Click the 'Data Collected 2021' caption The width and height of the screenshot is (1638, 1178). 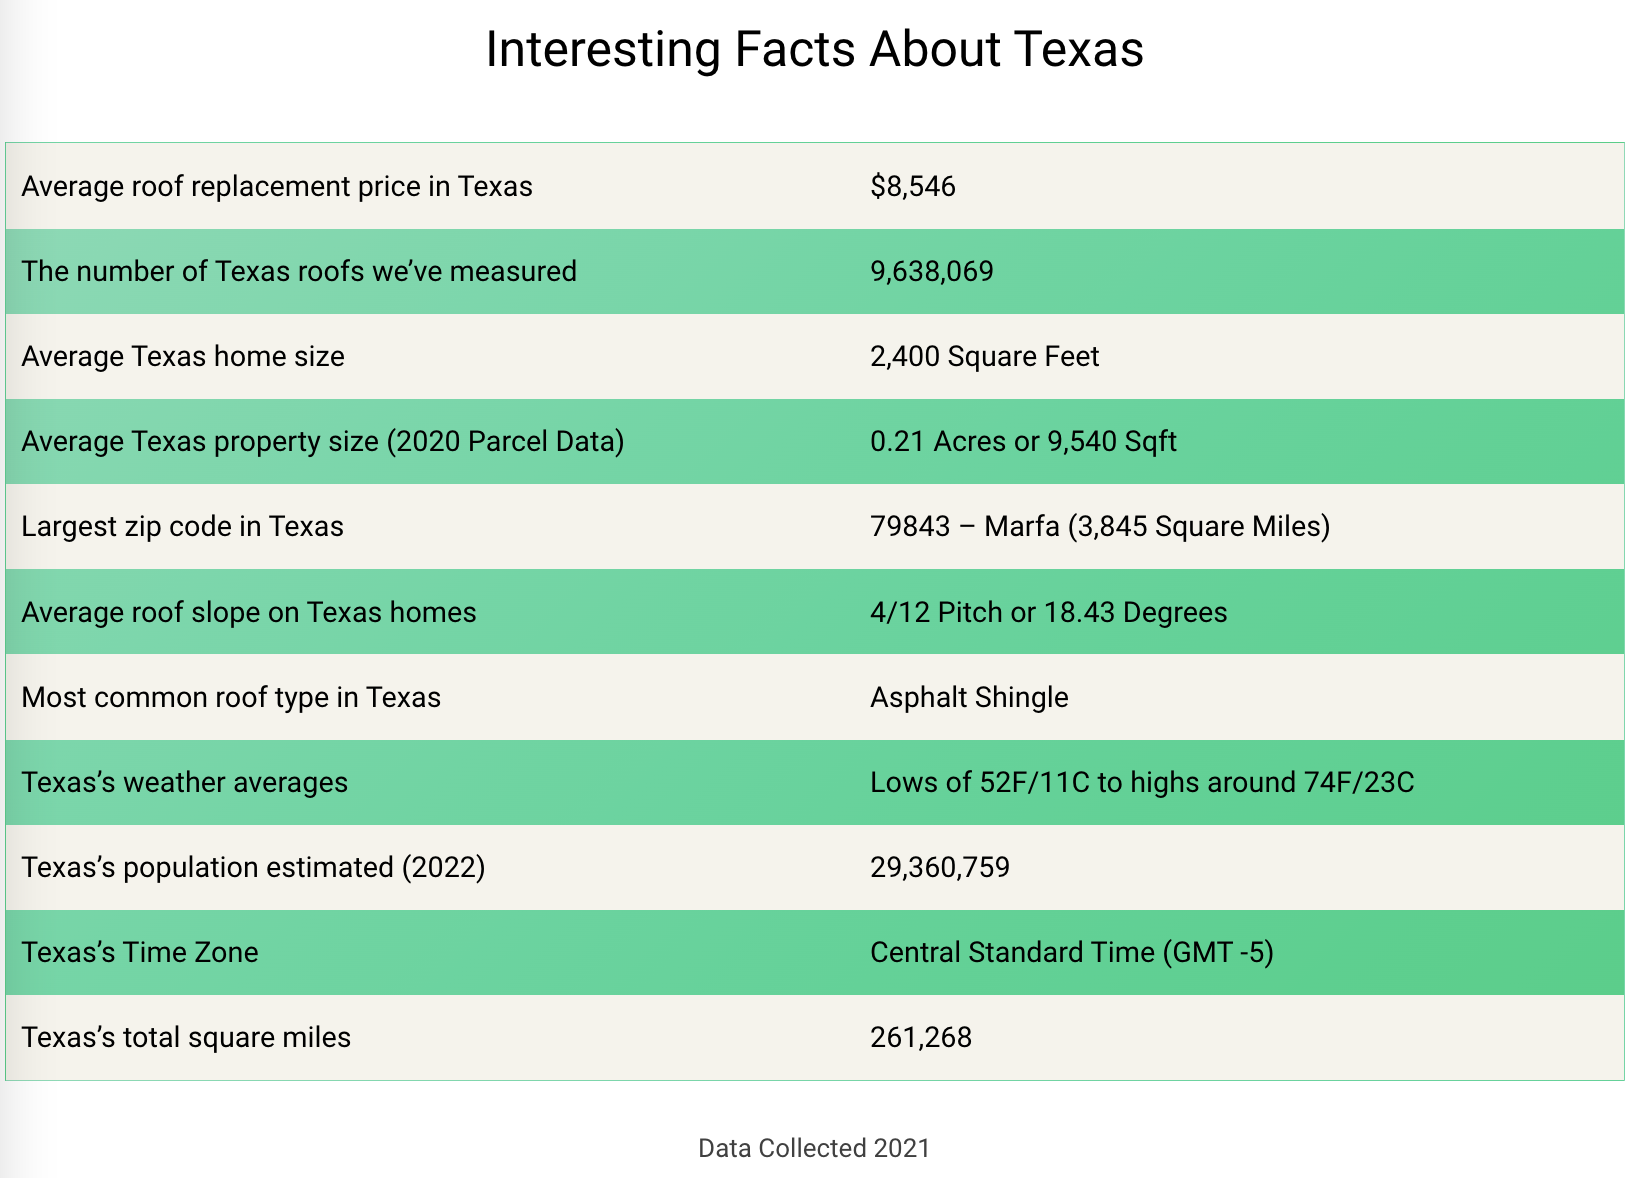click(814, 1148)
